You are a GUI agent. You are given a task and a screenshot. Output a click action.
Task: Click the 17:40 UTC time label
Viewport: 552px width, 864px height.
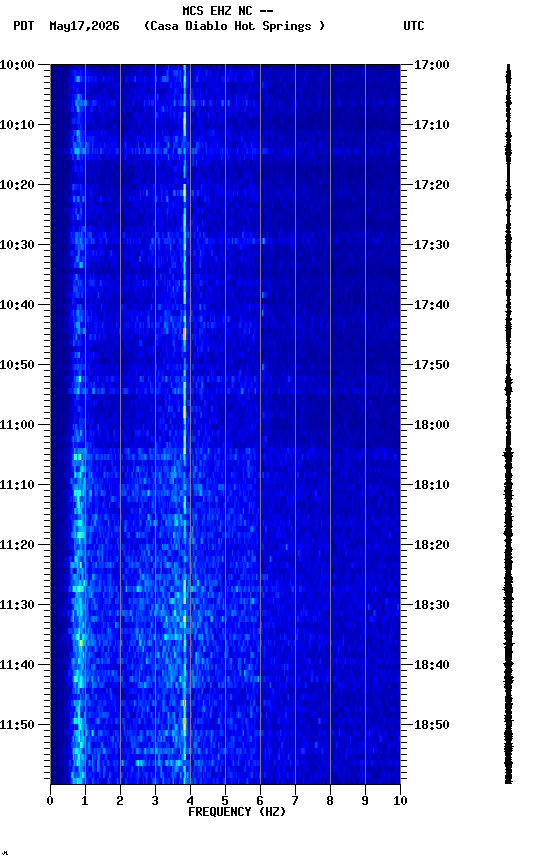(x=432, y=305)
